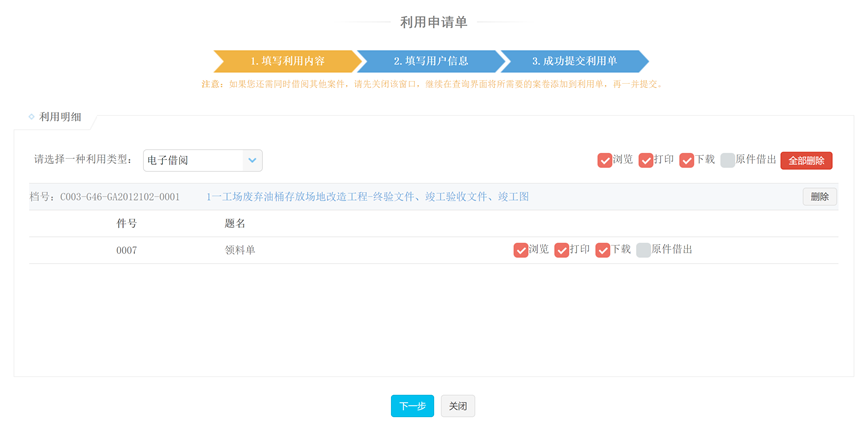This screenshot has height=421, width=865.
Task: Click the 领料单 title cell
Action: tap(240, 251)
